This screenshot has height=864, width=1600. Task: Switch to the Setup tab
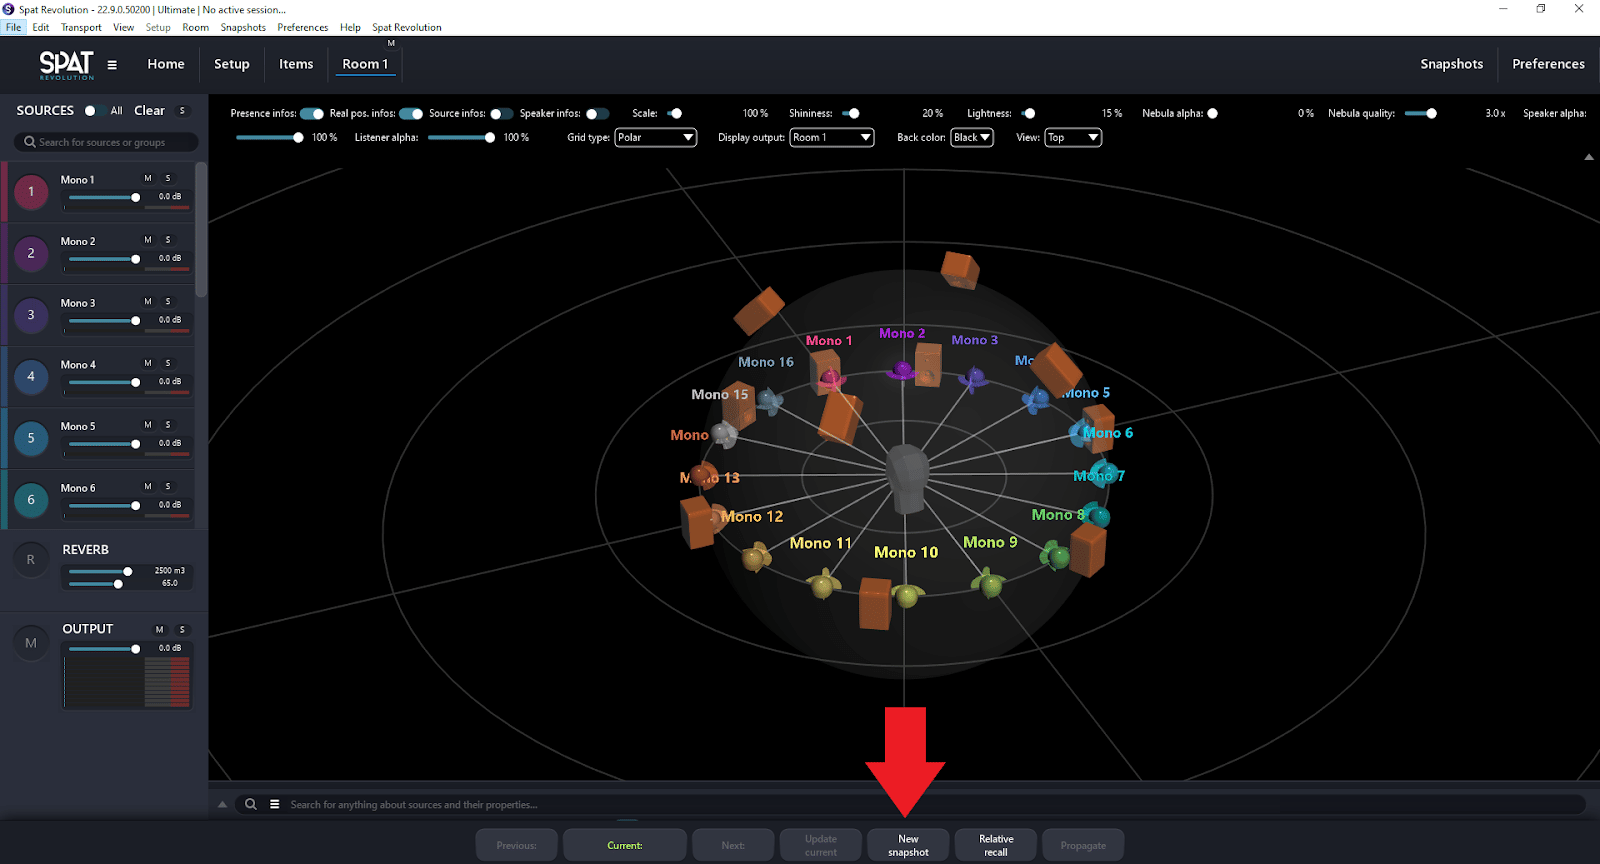(x=232, y=64)
